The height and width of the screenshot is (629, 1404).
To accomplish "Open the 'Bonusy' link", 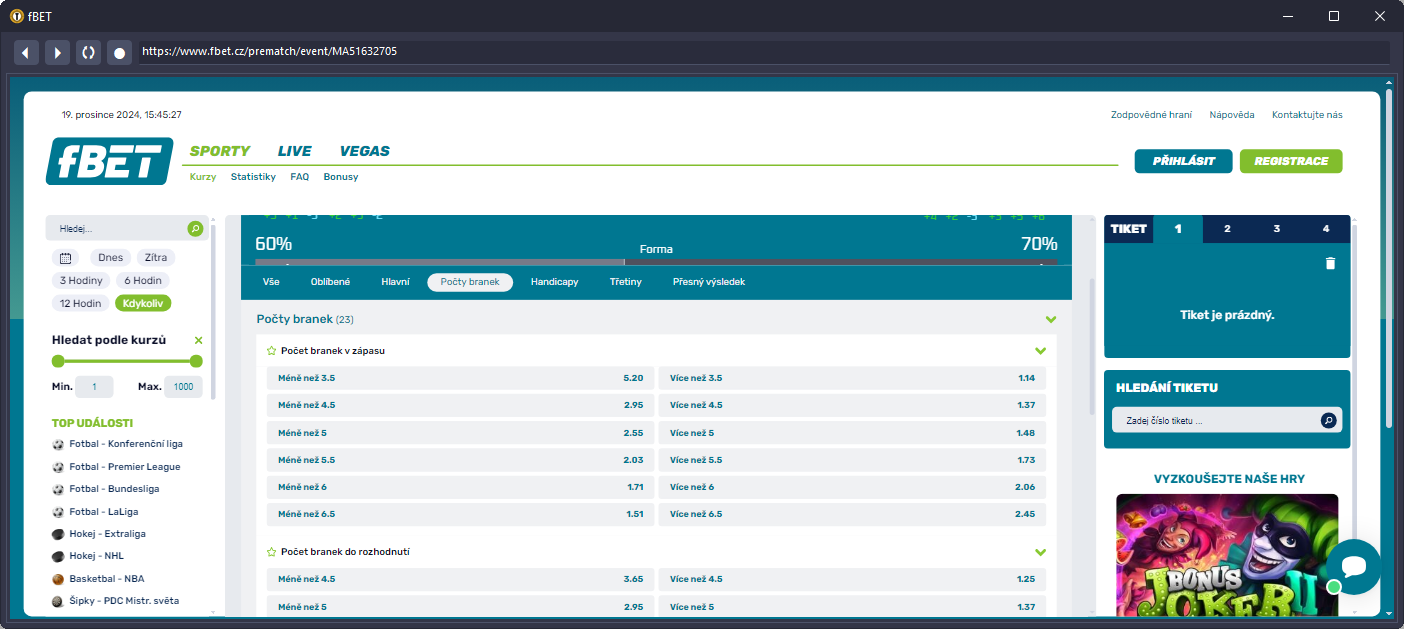I will pyautogui.click(x=341, y=177).
